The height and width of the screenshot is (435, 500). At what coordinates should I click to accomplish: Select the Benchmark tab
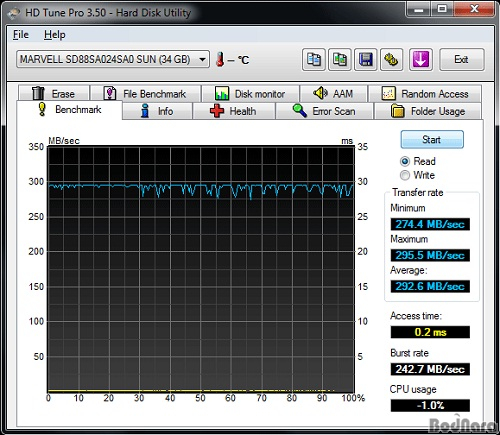[x=69, y=109]
